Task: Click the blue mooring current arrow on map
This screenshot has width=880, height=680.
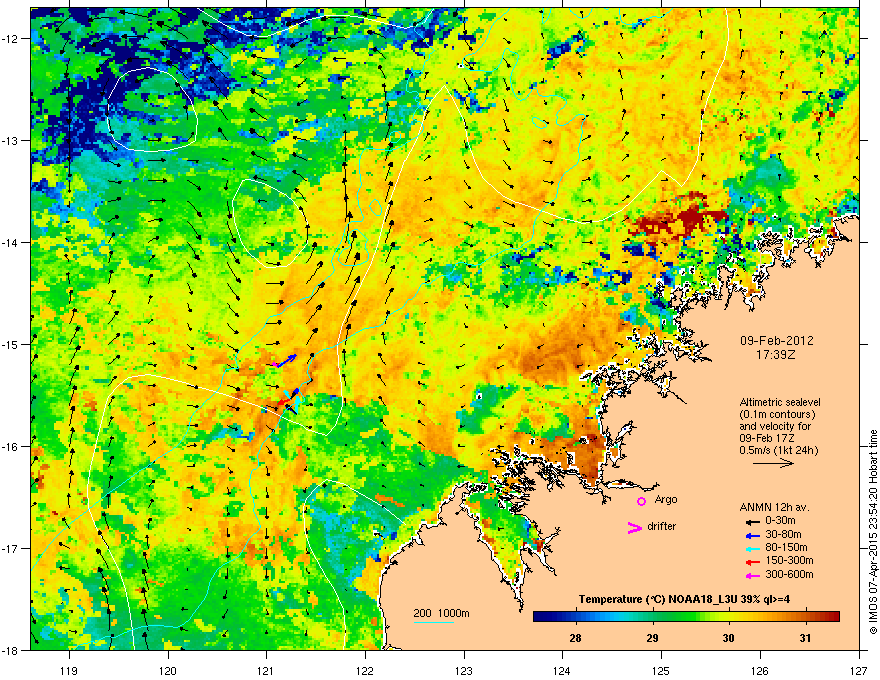Action: 287,360
